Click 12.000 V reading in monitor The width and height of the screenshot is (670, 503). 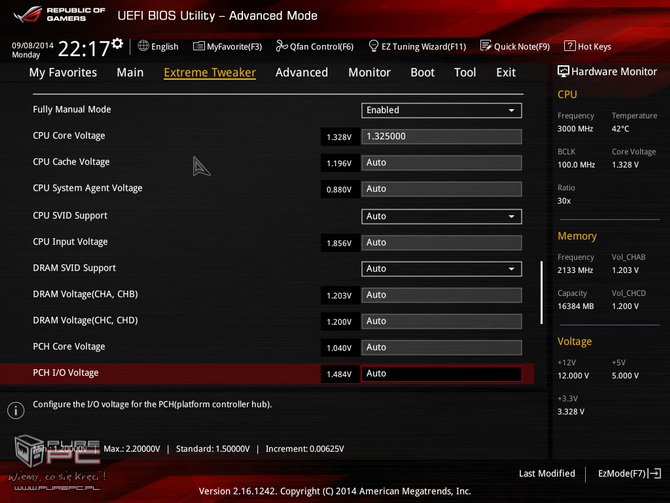(x=573, y=376)
